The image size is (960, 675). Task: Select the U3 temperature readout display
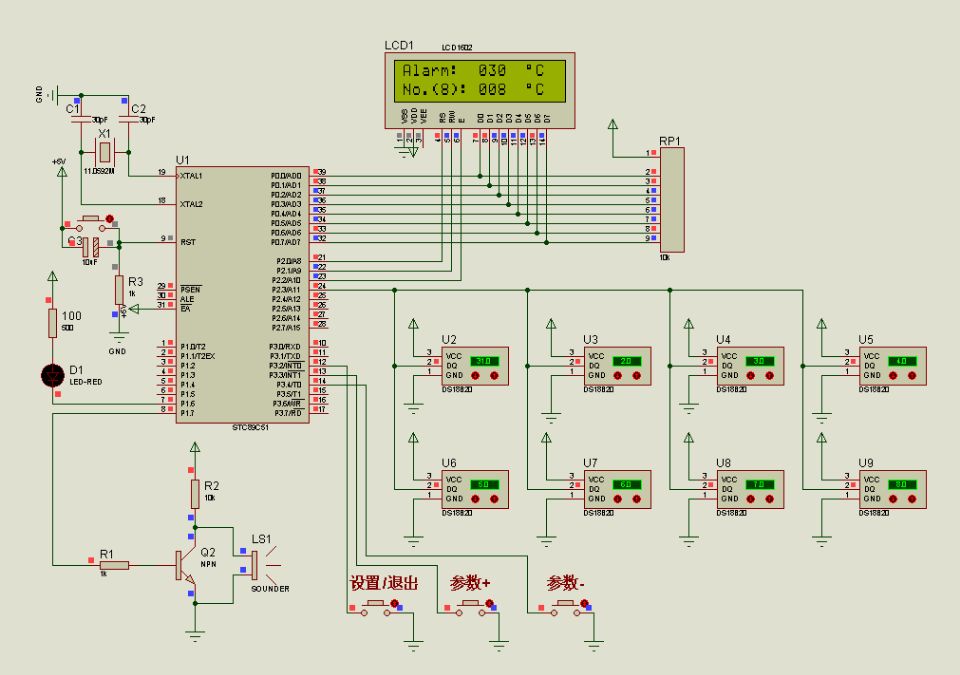(627, 361)
